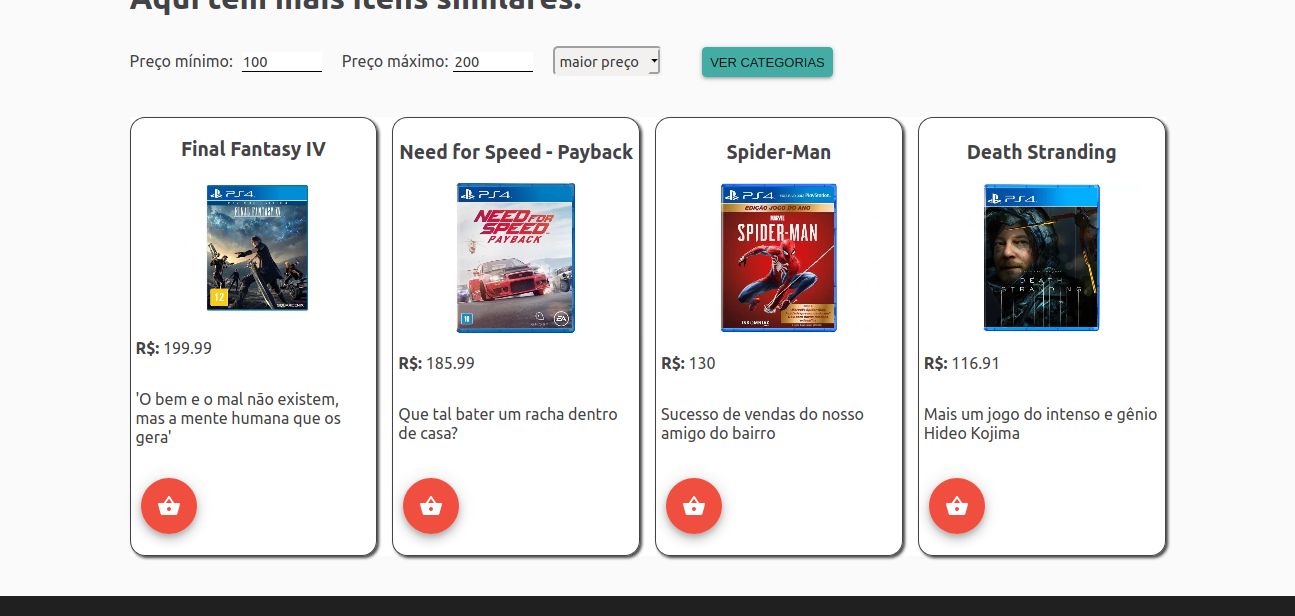1295x616 pixels.
Task: Click the Spider-Man product title
Action: click(779, 152)
